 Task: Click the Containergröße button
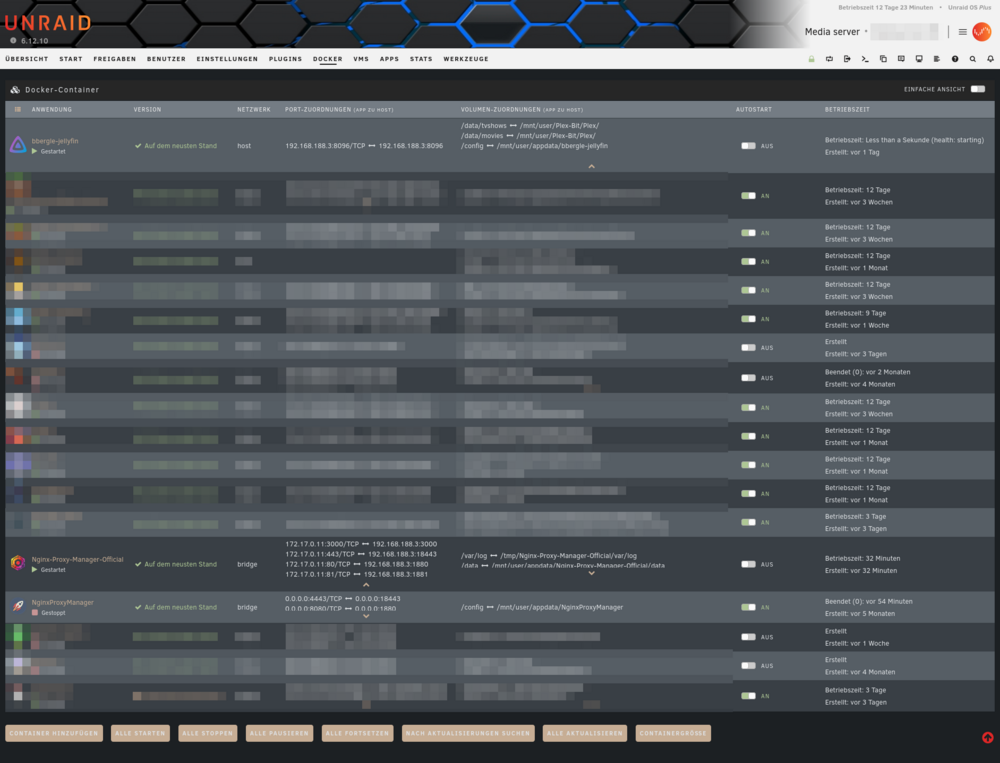tap(673, 733)
